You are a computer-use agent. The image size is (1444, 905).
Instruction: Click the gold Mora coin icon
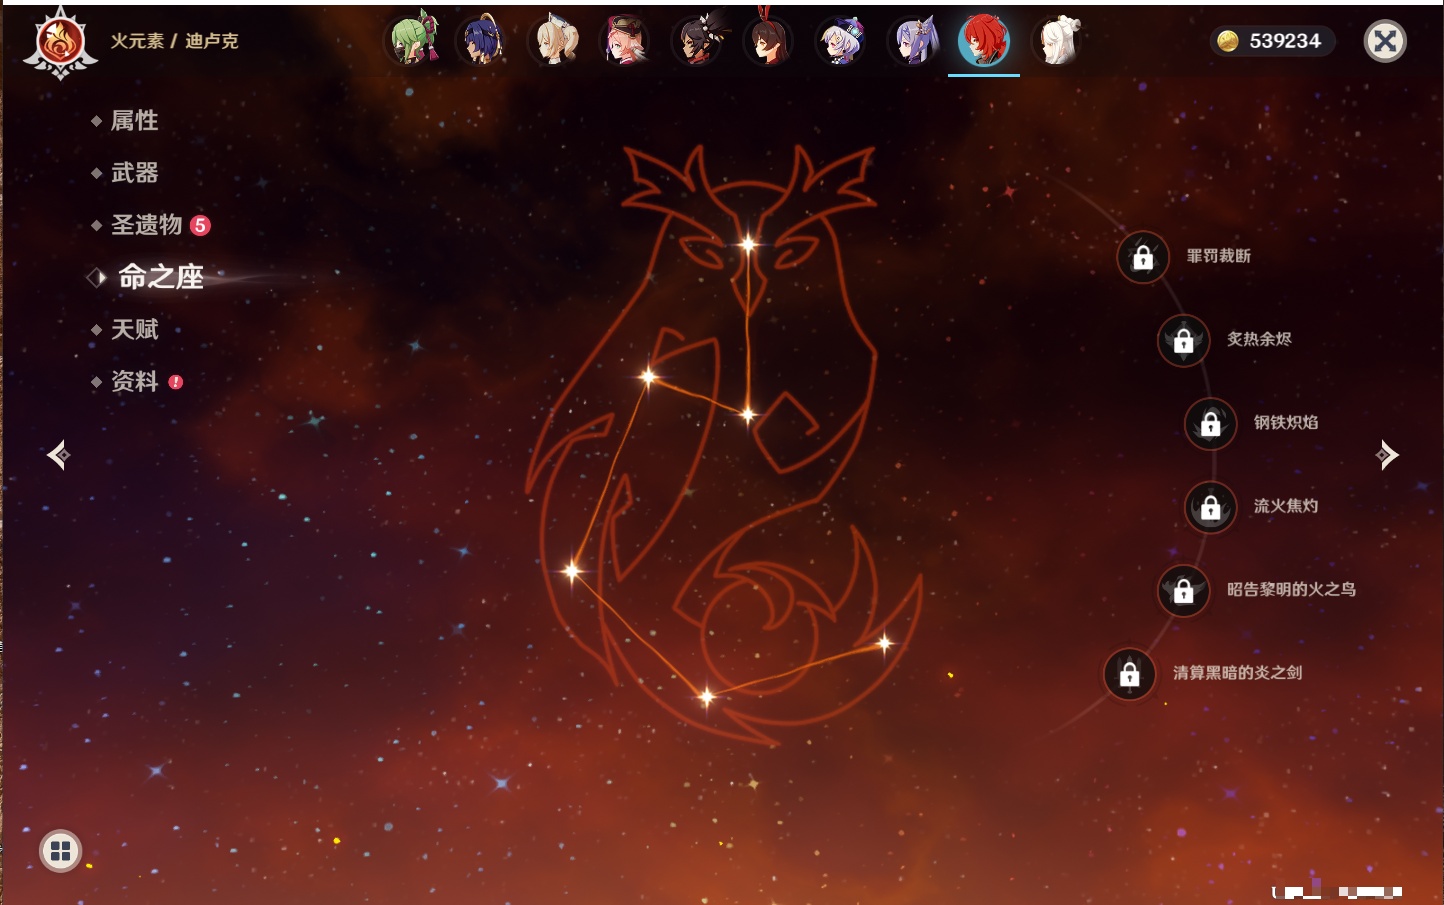[1228, 41]
